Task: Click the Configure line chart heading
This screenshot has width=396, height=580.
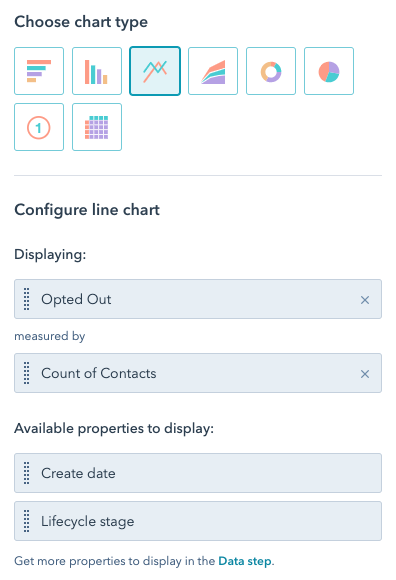Action: pos(87,210)
